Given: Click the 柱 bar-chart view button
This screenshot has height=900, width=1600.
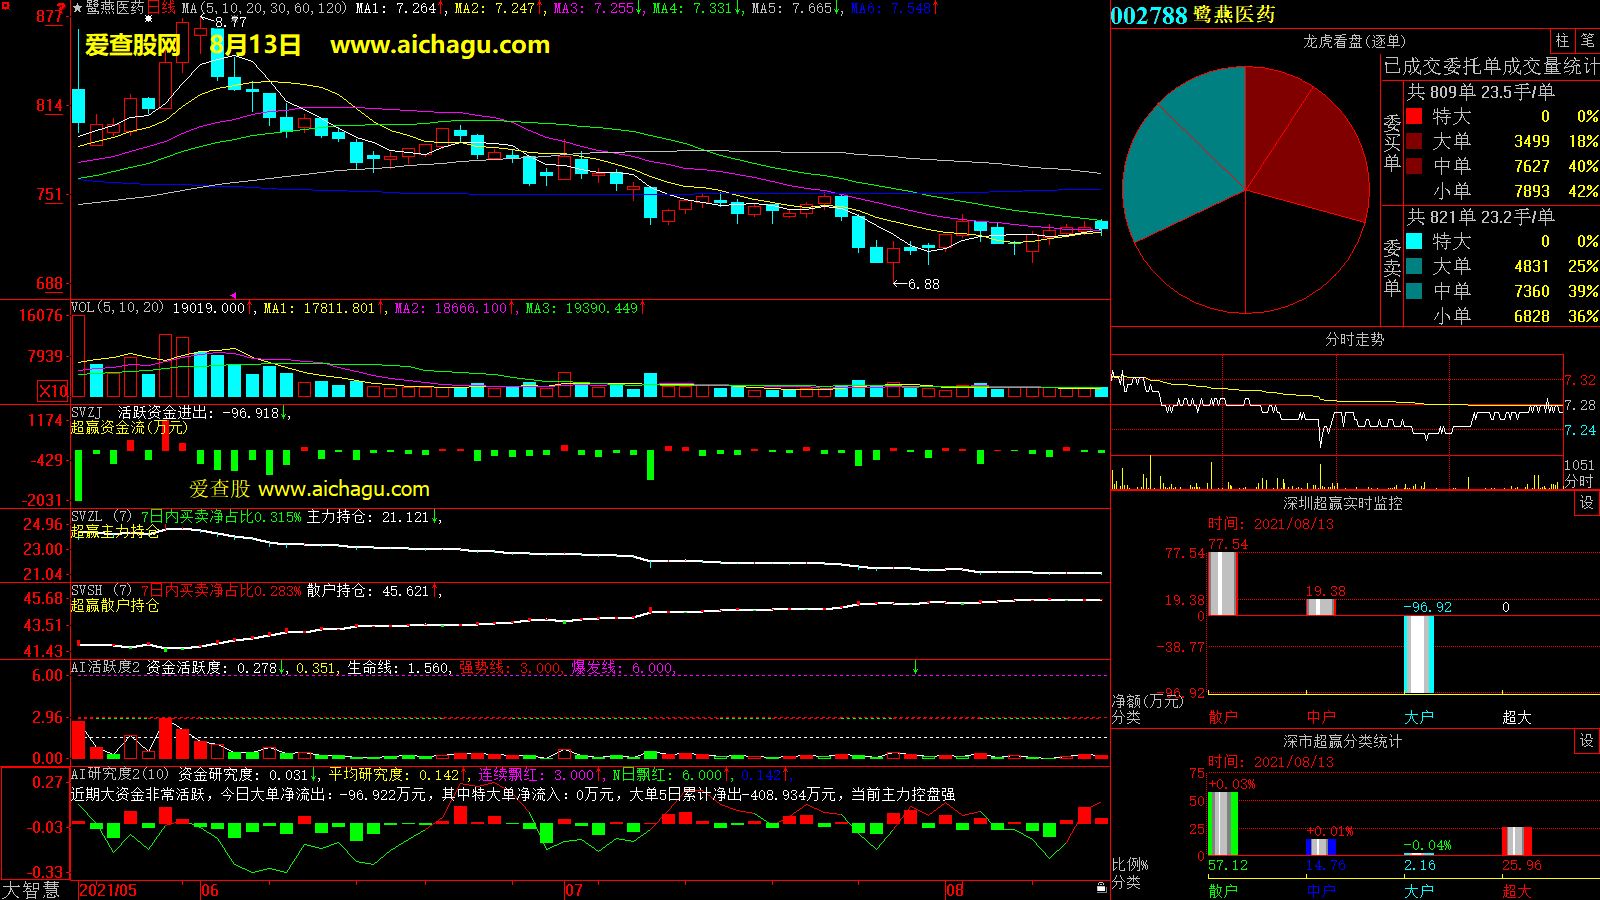Looking at the screenshot, I should [x=1562, y=41].
